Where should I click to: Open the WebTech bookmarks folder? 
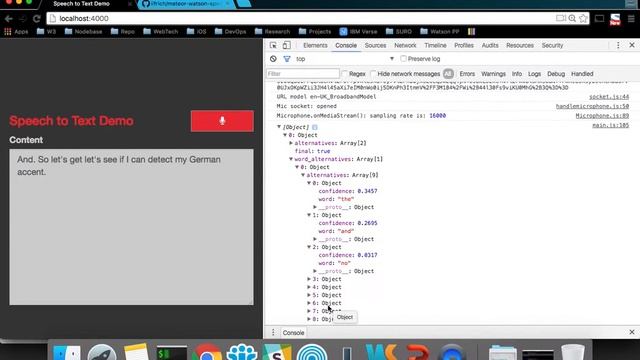tap(161, 31)
